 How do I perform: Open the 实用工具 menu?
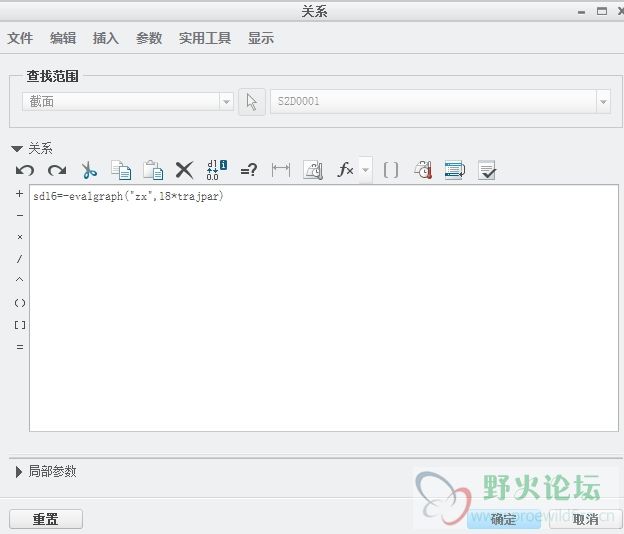(205, 38)
